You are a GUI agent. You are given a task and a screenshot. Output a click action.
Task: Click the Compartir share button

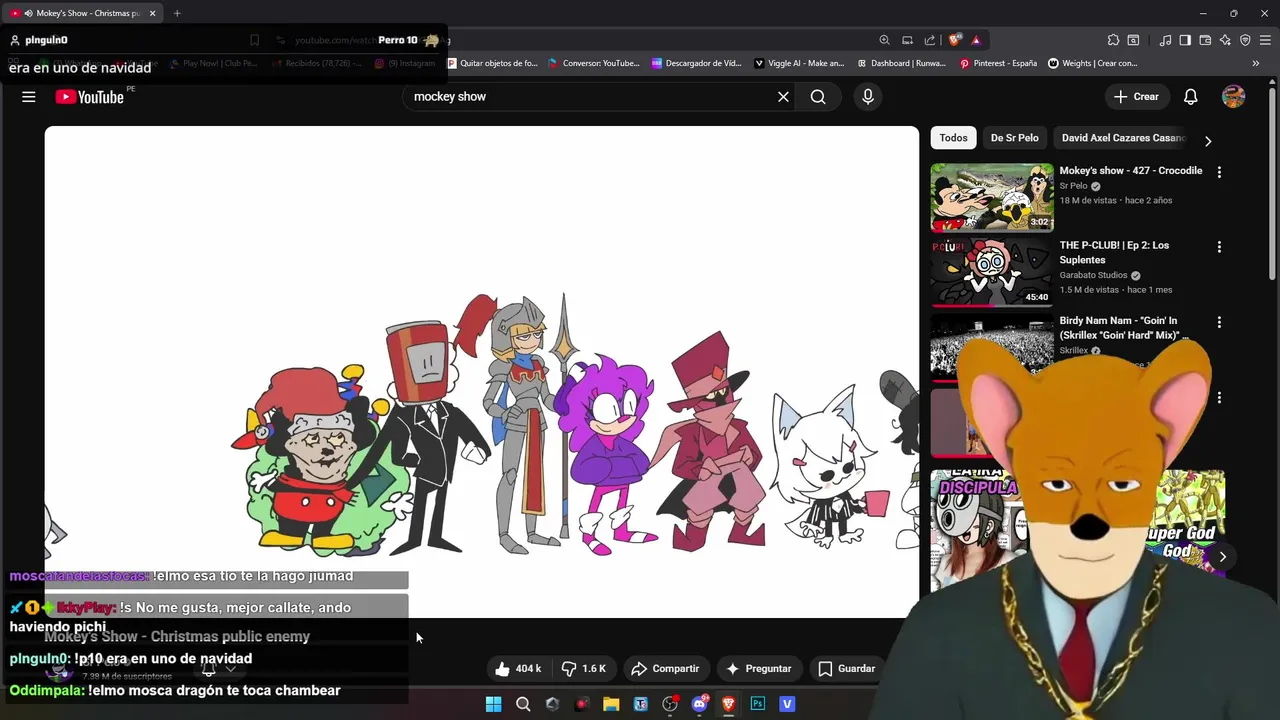664,669
